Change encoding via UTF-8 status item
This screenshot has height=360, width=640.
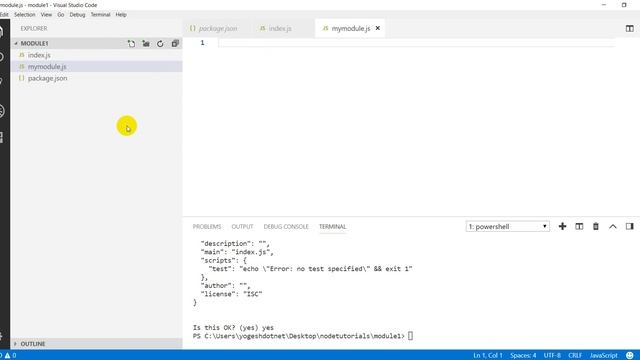552,356
